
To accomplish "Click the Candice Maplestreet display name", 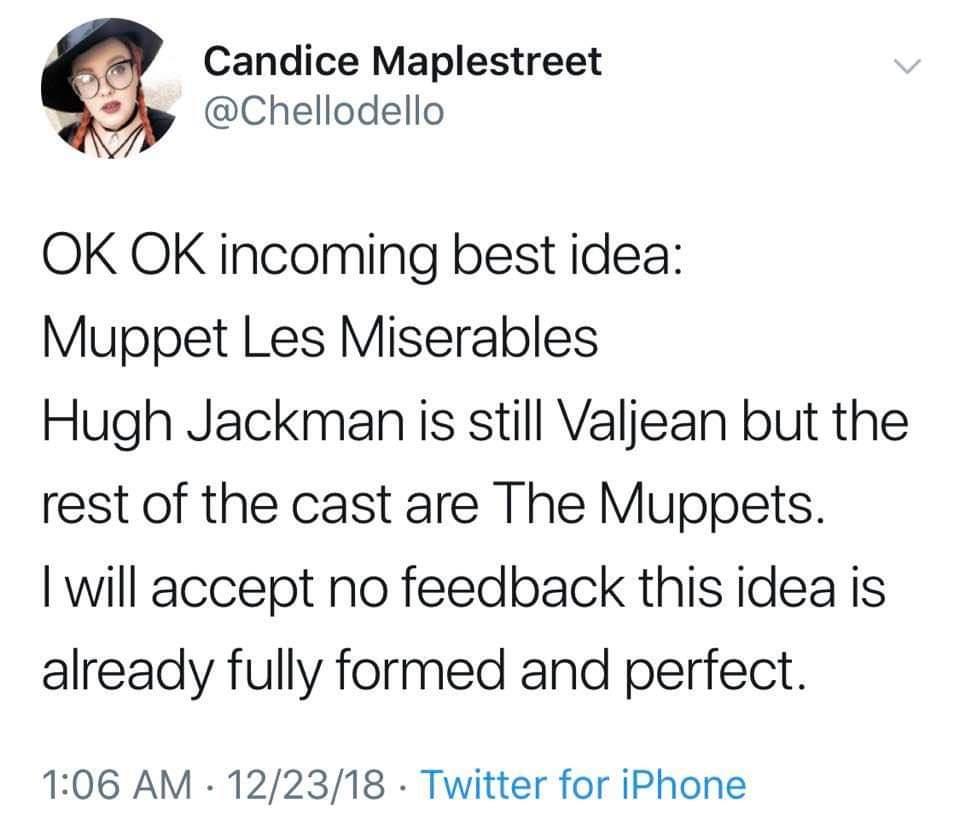I will click(402, 62).
